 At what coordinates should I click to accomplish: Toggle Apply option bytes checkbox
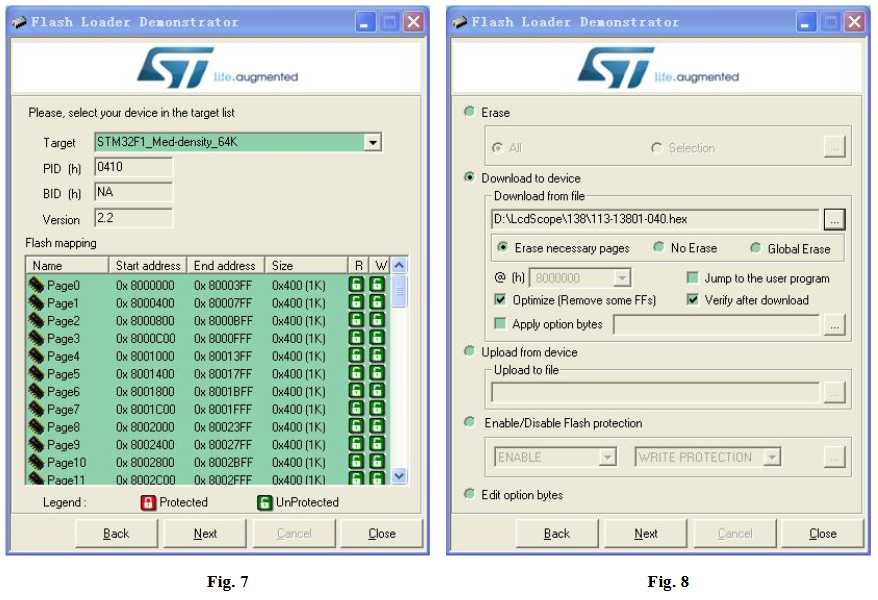(500, 324)
